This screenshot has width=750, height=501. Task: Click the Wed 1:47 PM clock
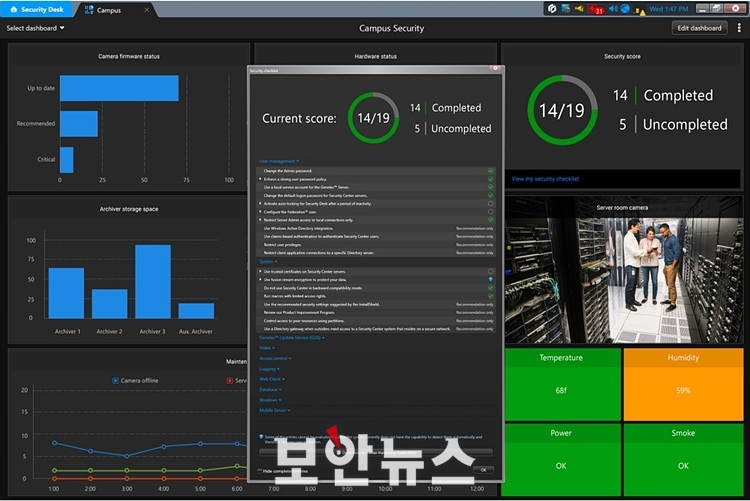(669, 9)
